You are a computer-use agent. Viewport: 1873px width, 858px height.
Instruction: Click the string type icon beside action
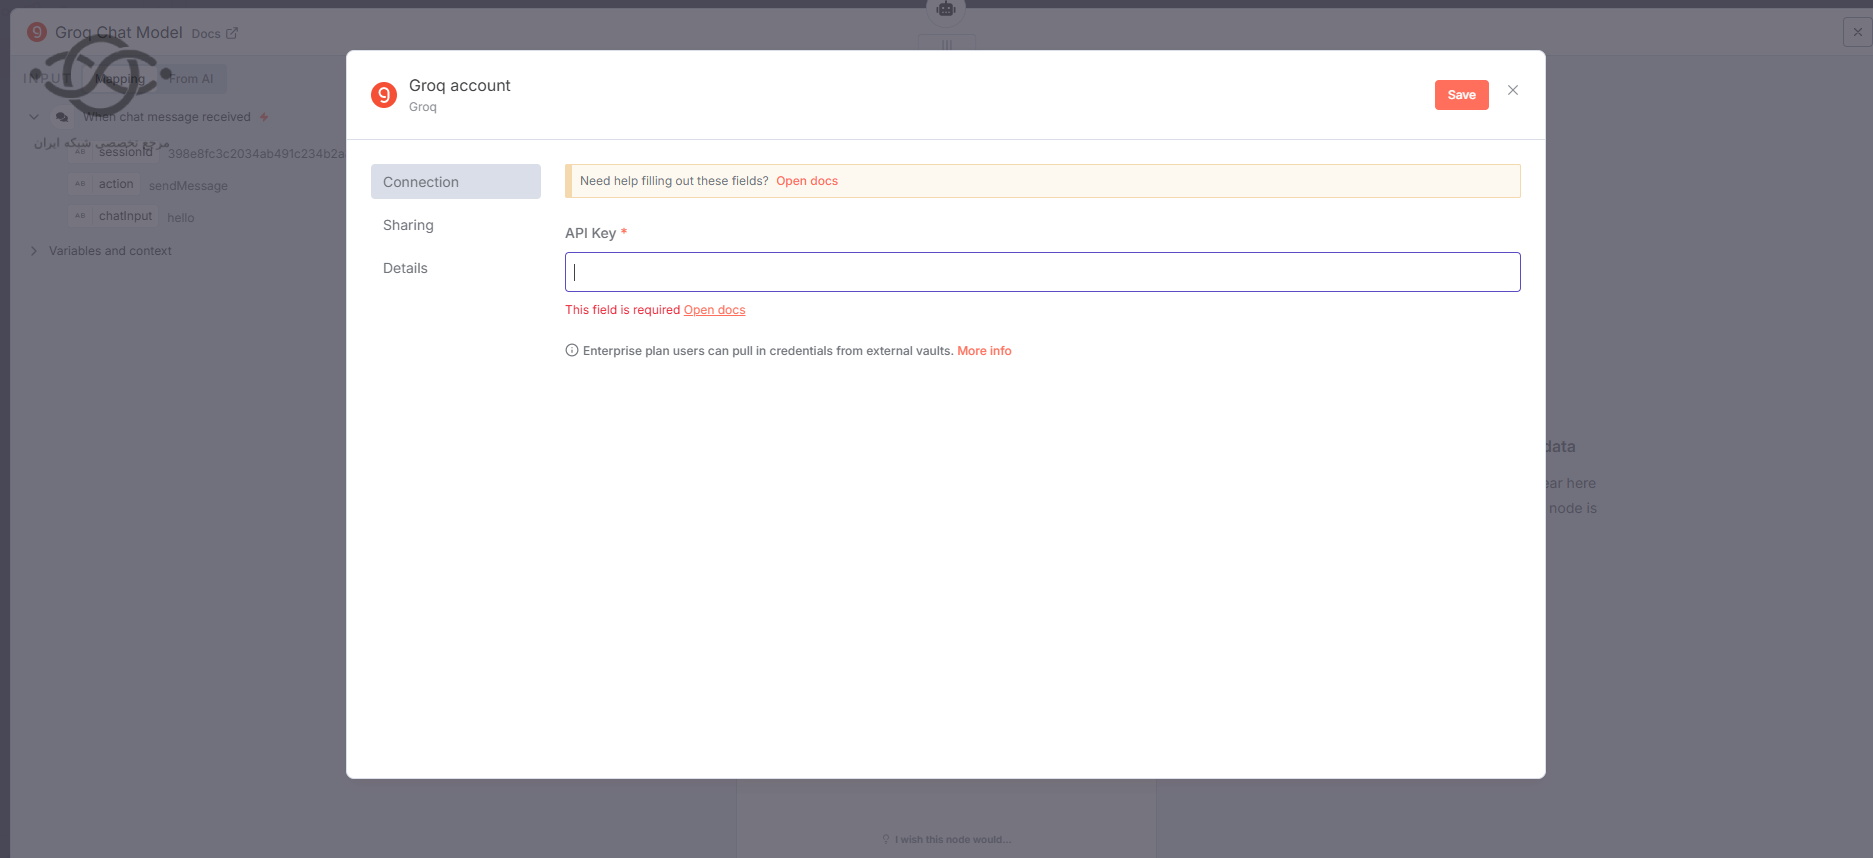80,184
